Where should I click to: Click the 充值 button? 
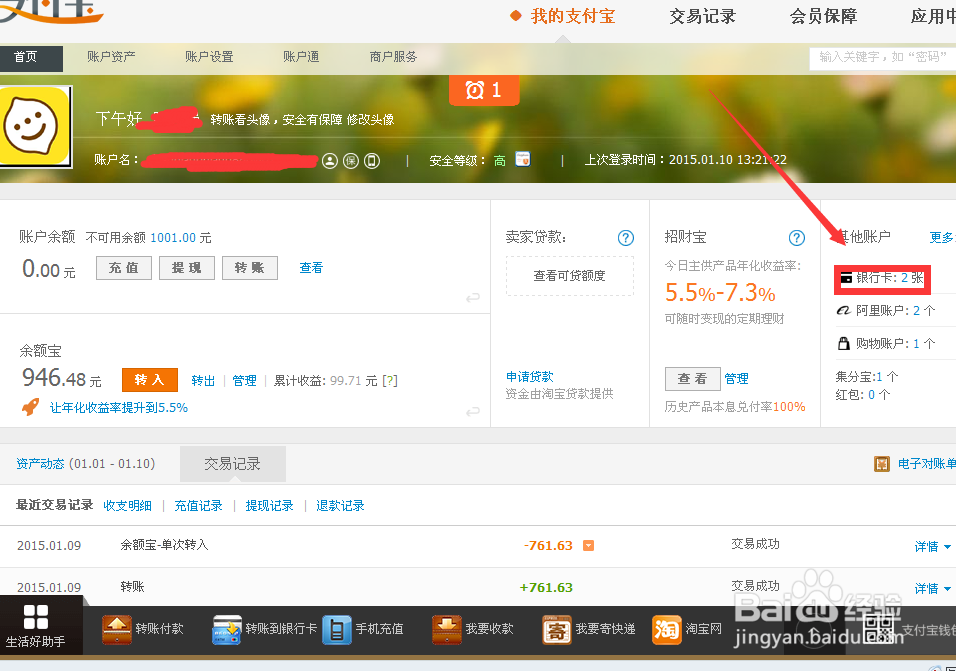124,268
